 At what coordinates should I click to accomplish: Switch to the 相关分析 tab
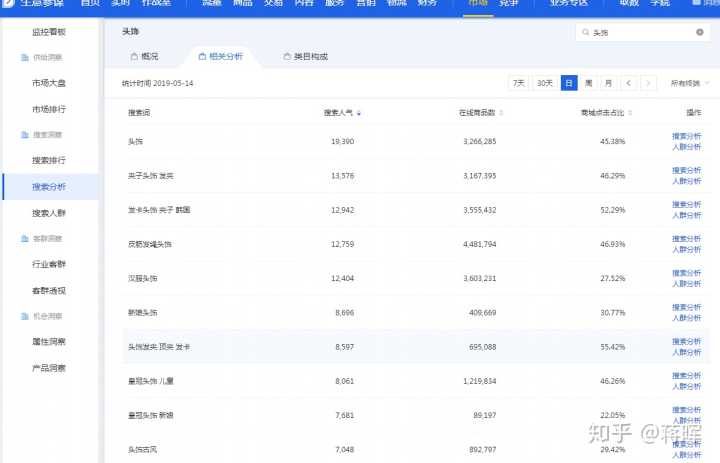220,57
